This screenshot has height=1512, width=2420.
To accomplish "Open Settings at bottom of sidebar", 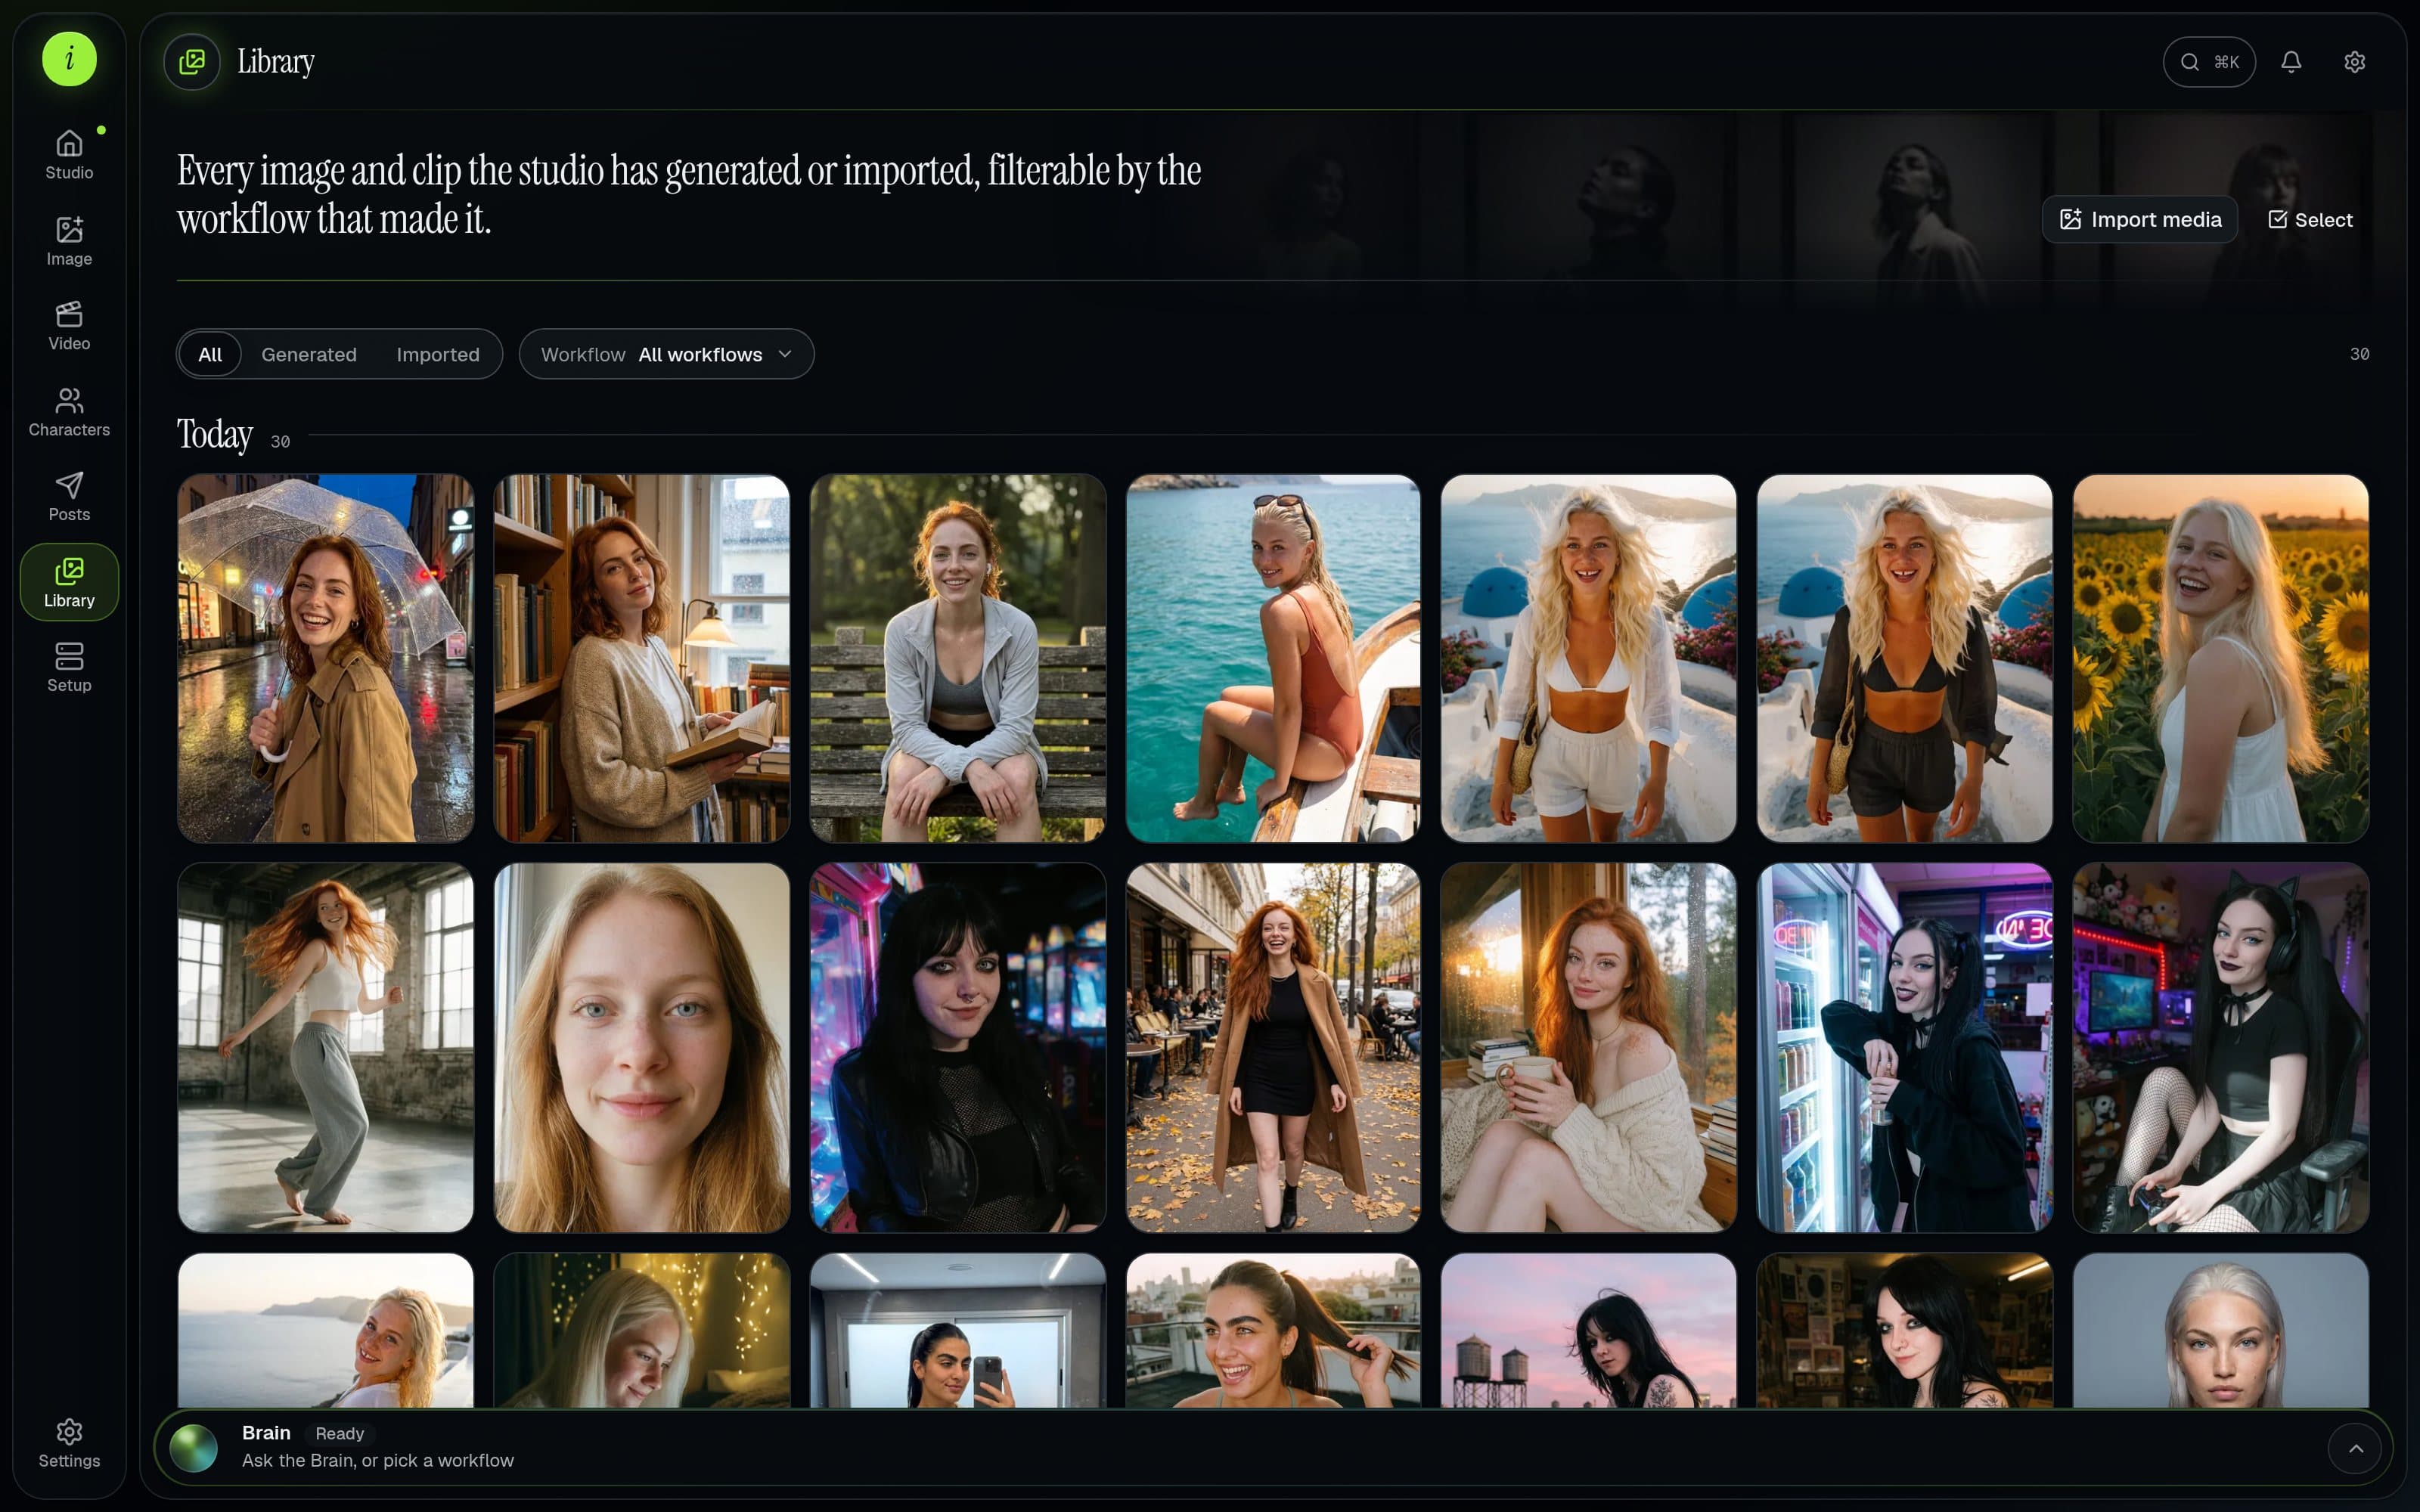I will (x=69, y=1443).
